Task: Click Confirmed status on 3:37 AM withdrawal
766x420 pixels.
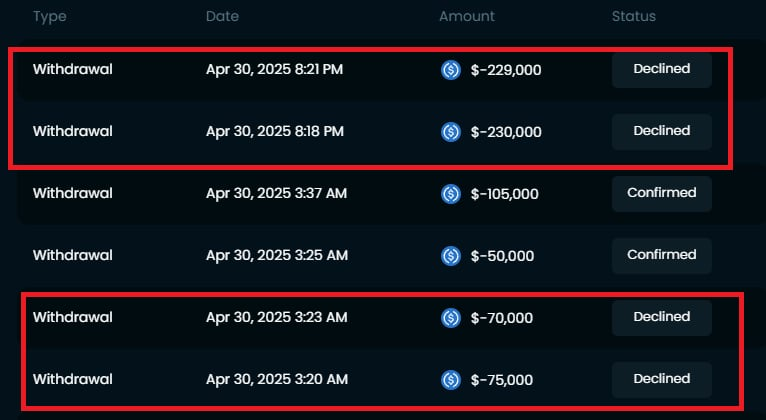Action: tap(661, 193)
